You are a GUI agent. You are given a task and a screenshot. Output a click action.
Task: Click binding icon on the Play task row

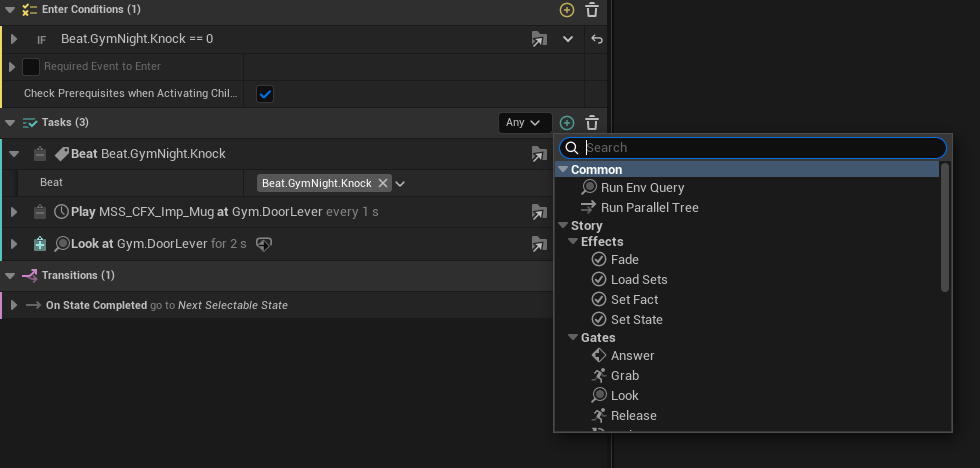point(539,212)
